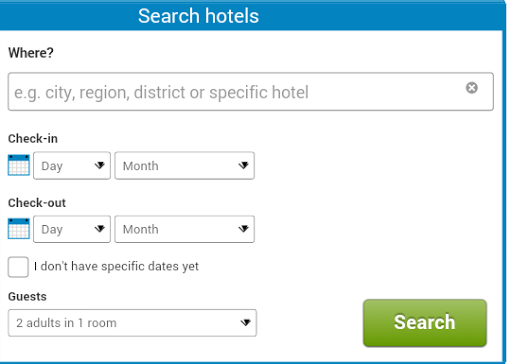Expand the Check-in Month dropdown
The height and width of the screenshot is (364, 512).
pos(185,166)
